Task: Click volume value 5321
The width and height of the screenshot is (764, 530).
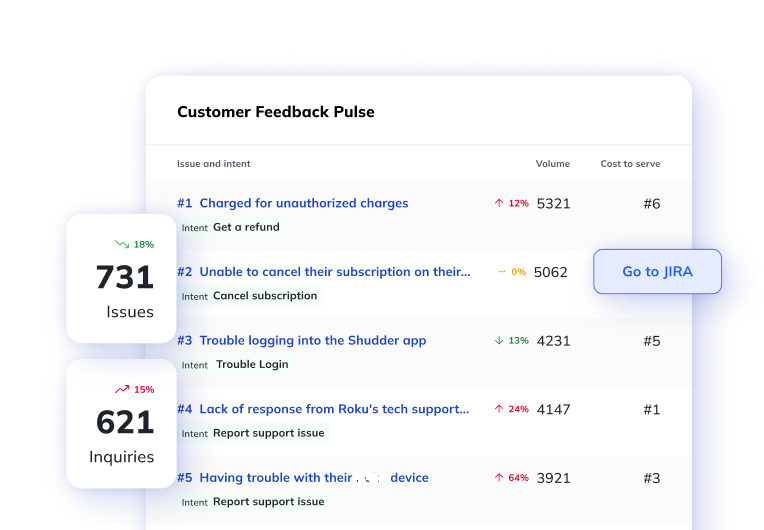Action: (x=554, y=204)
